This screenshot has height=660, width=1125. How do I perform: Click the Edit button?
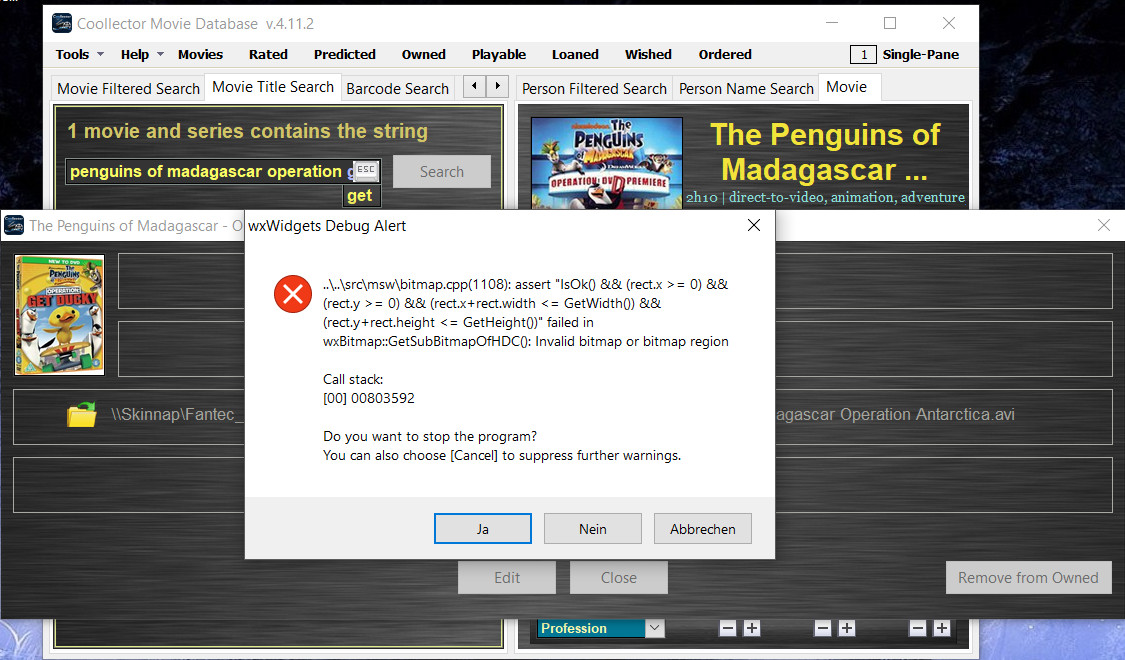(x=507, y=578)
